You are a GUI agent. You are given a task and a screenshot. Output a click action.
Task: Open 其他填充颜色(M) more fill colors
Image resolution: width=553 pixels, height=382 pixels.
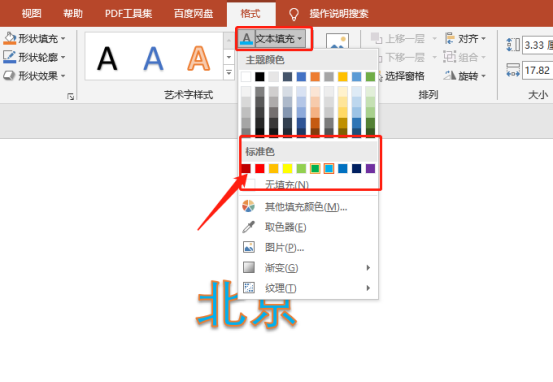click(308, 207)
